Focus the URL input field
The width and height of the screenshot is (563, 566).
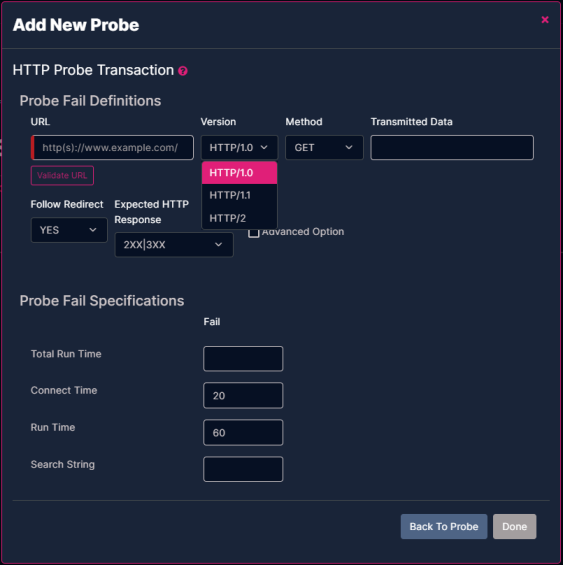pos(112,147)
